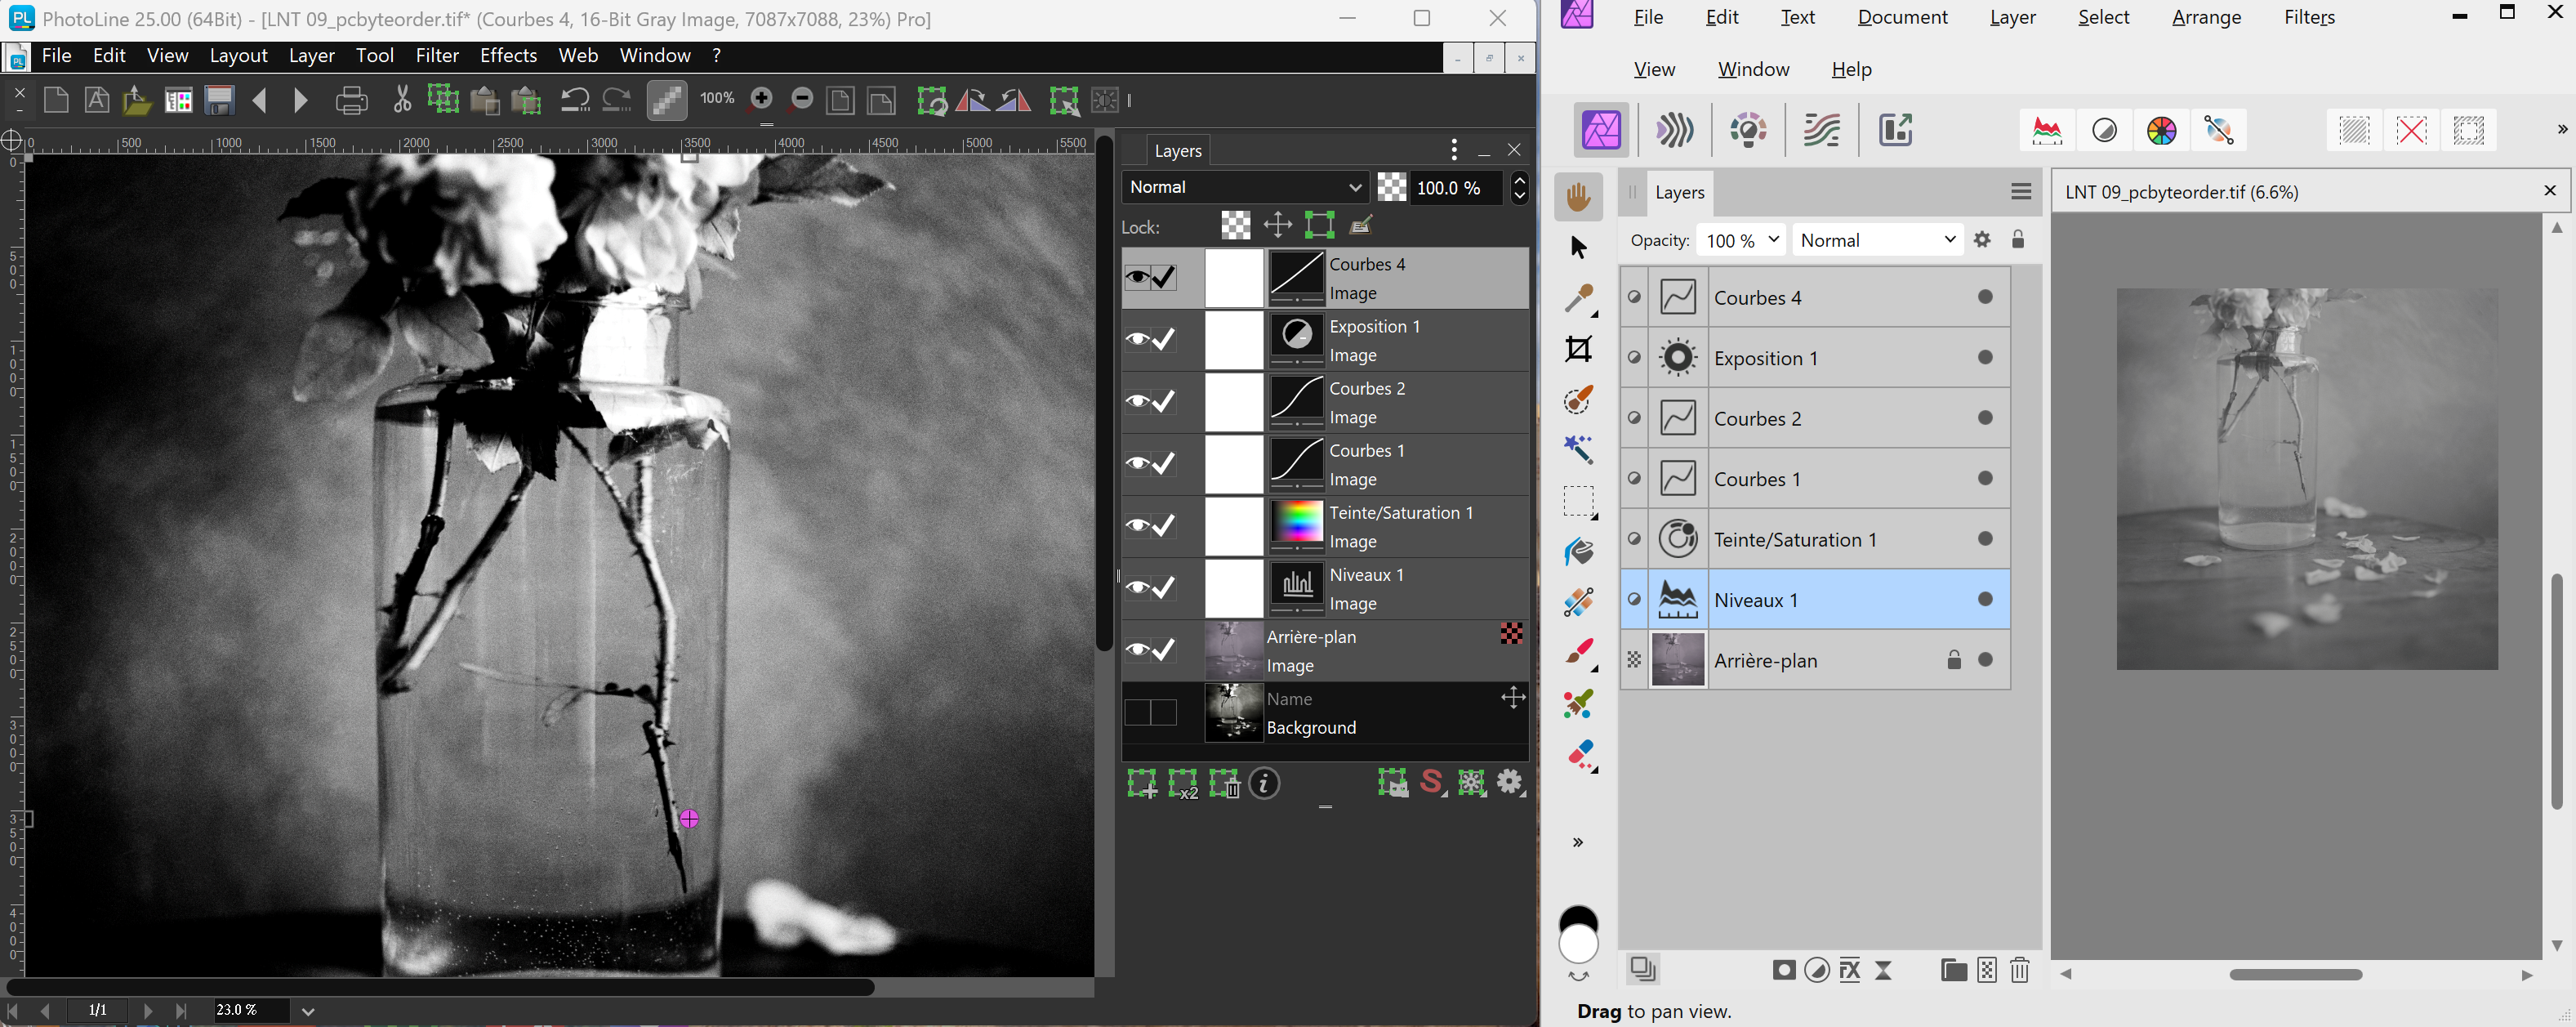Hide the Arrière-plan layer in PhotoLine
Viewport: 2576px width, 1027px height.
coord(1137,649)
